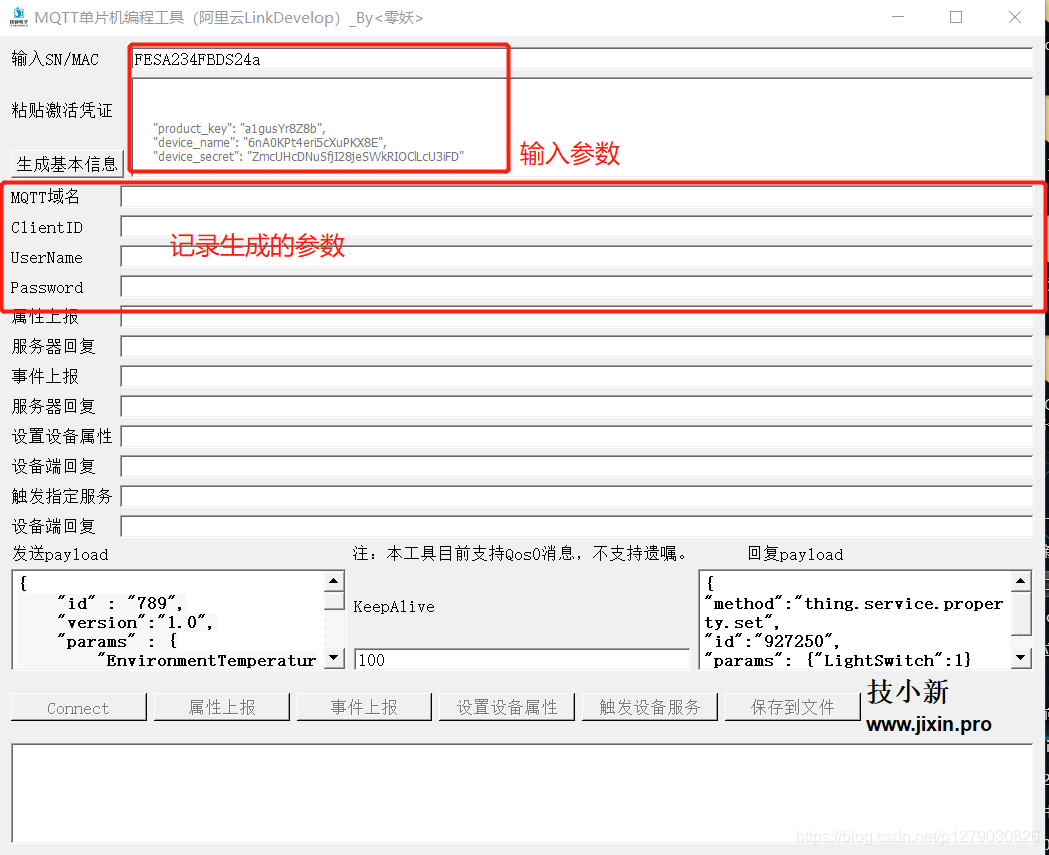Click the up arrow of 发送payload scrollbar
Image resolution: width=1049 pixels, height=855 pixels.
(334, 581)
